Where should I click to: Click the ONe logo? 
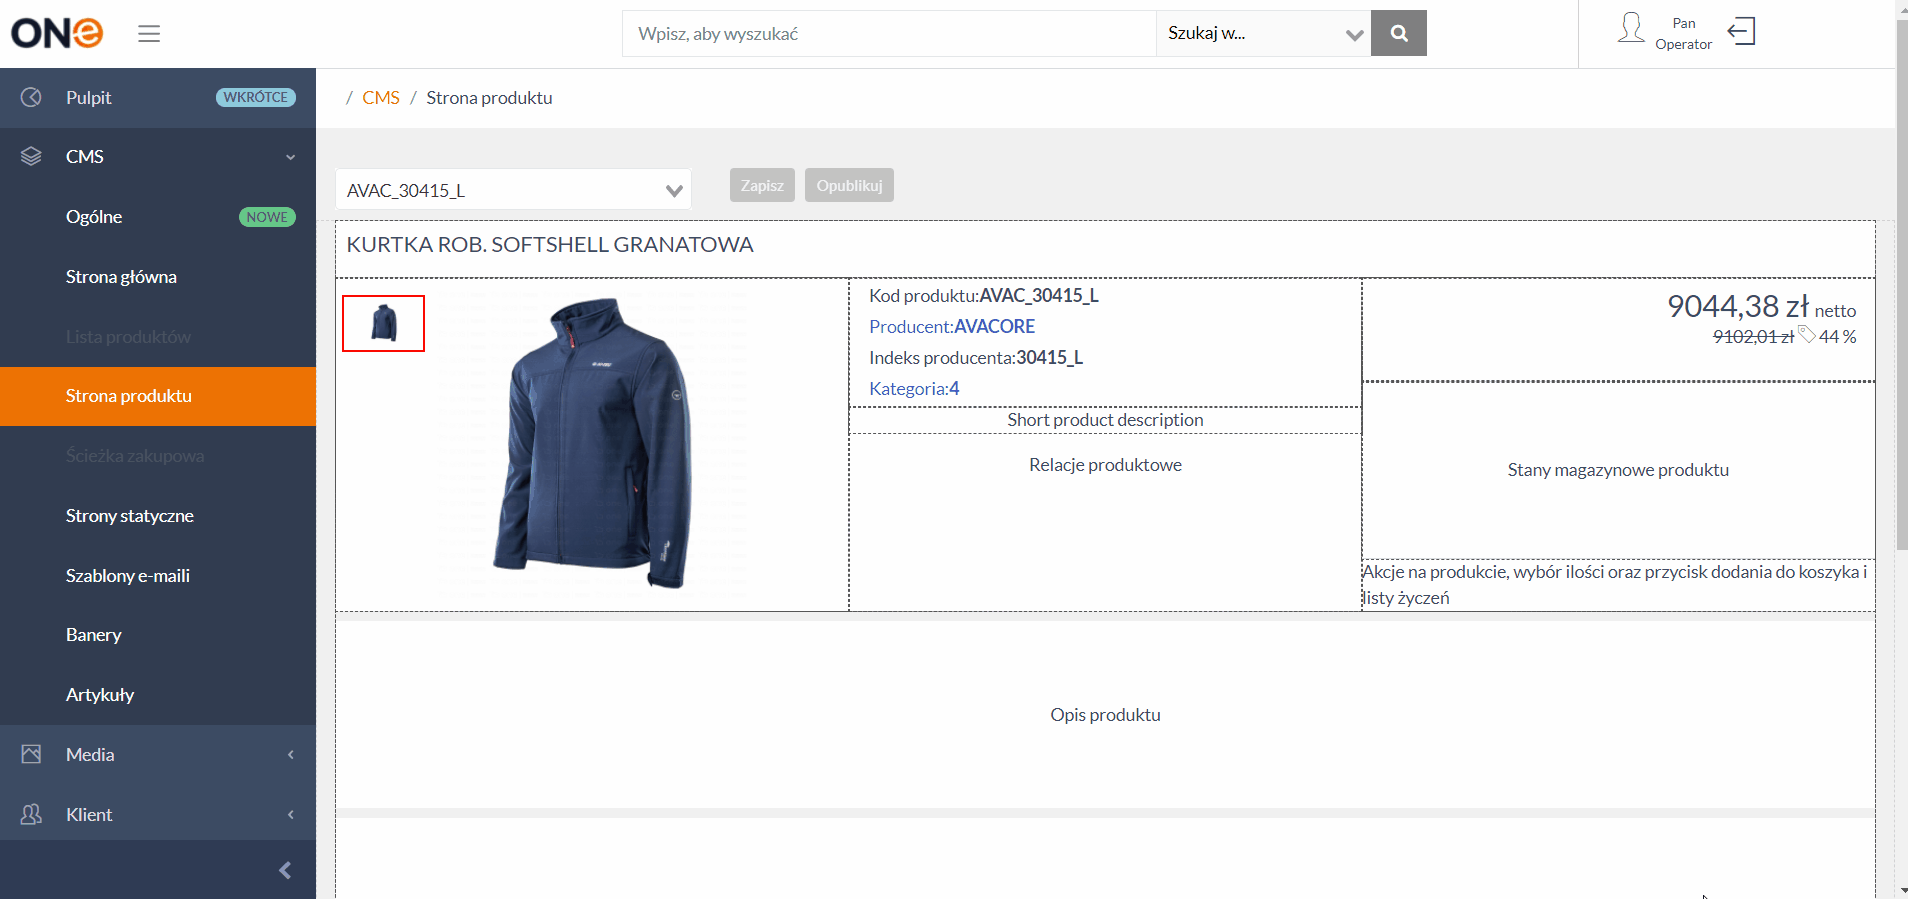point(57,33)
